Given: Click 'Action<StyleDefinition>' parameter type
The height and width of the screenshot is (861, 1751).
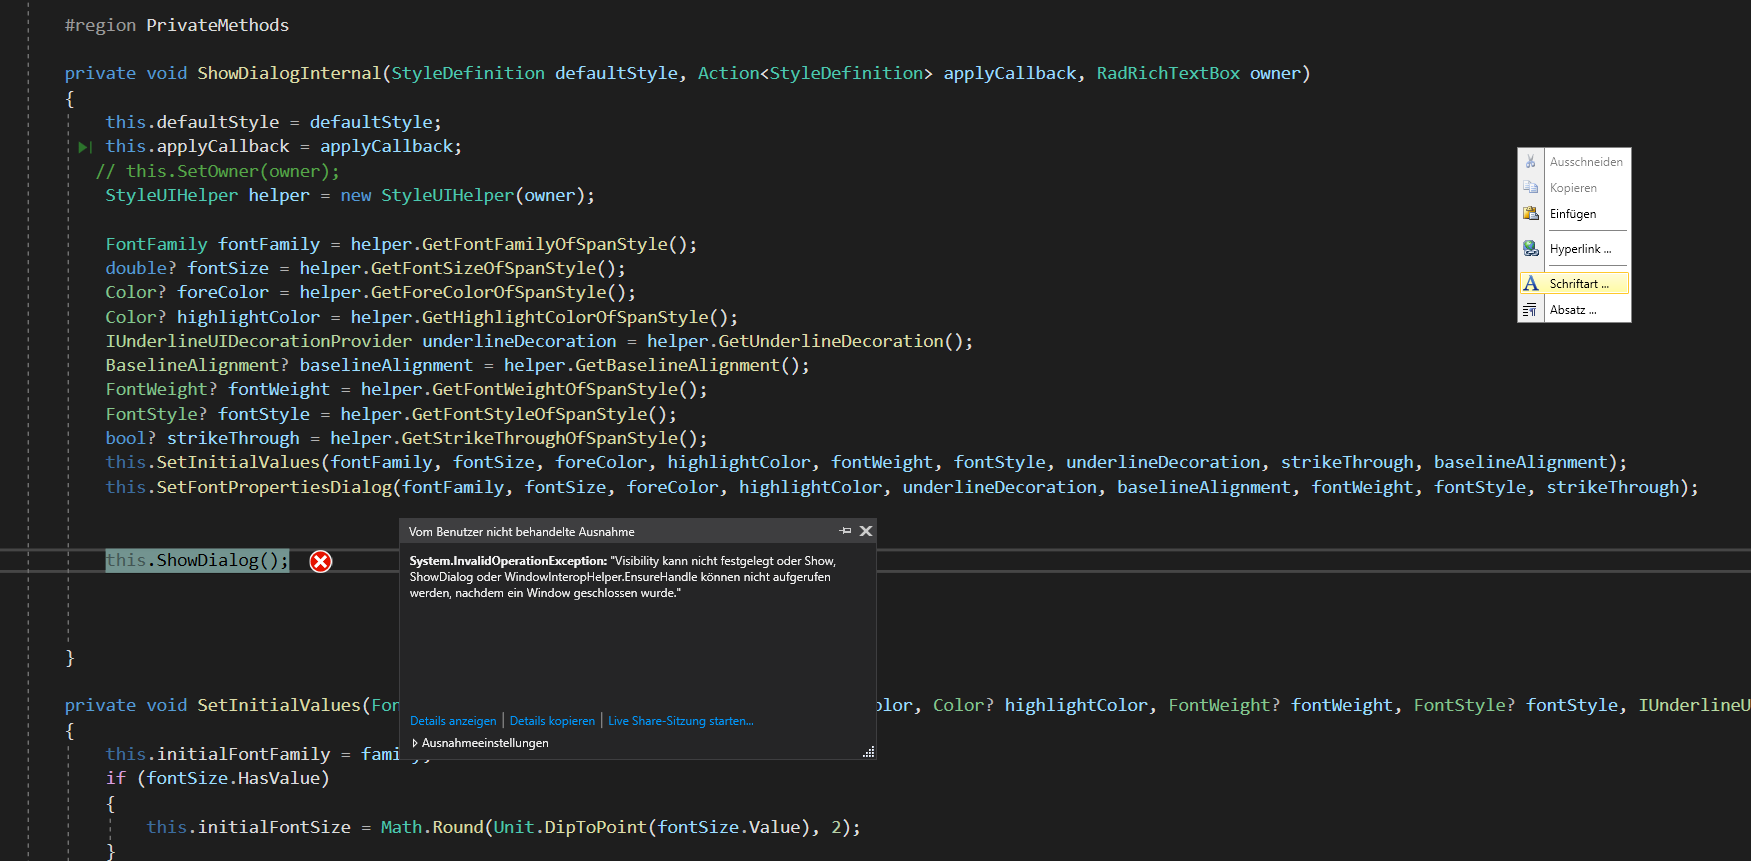Looking at the screenshot, I should coord(815,73).
